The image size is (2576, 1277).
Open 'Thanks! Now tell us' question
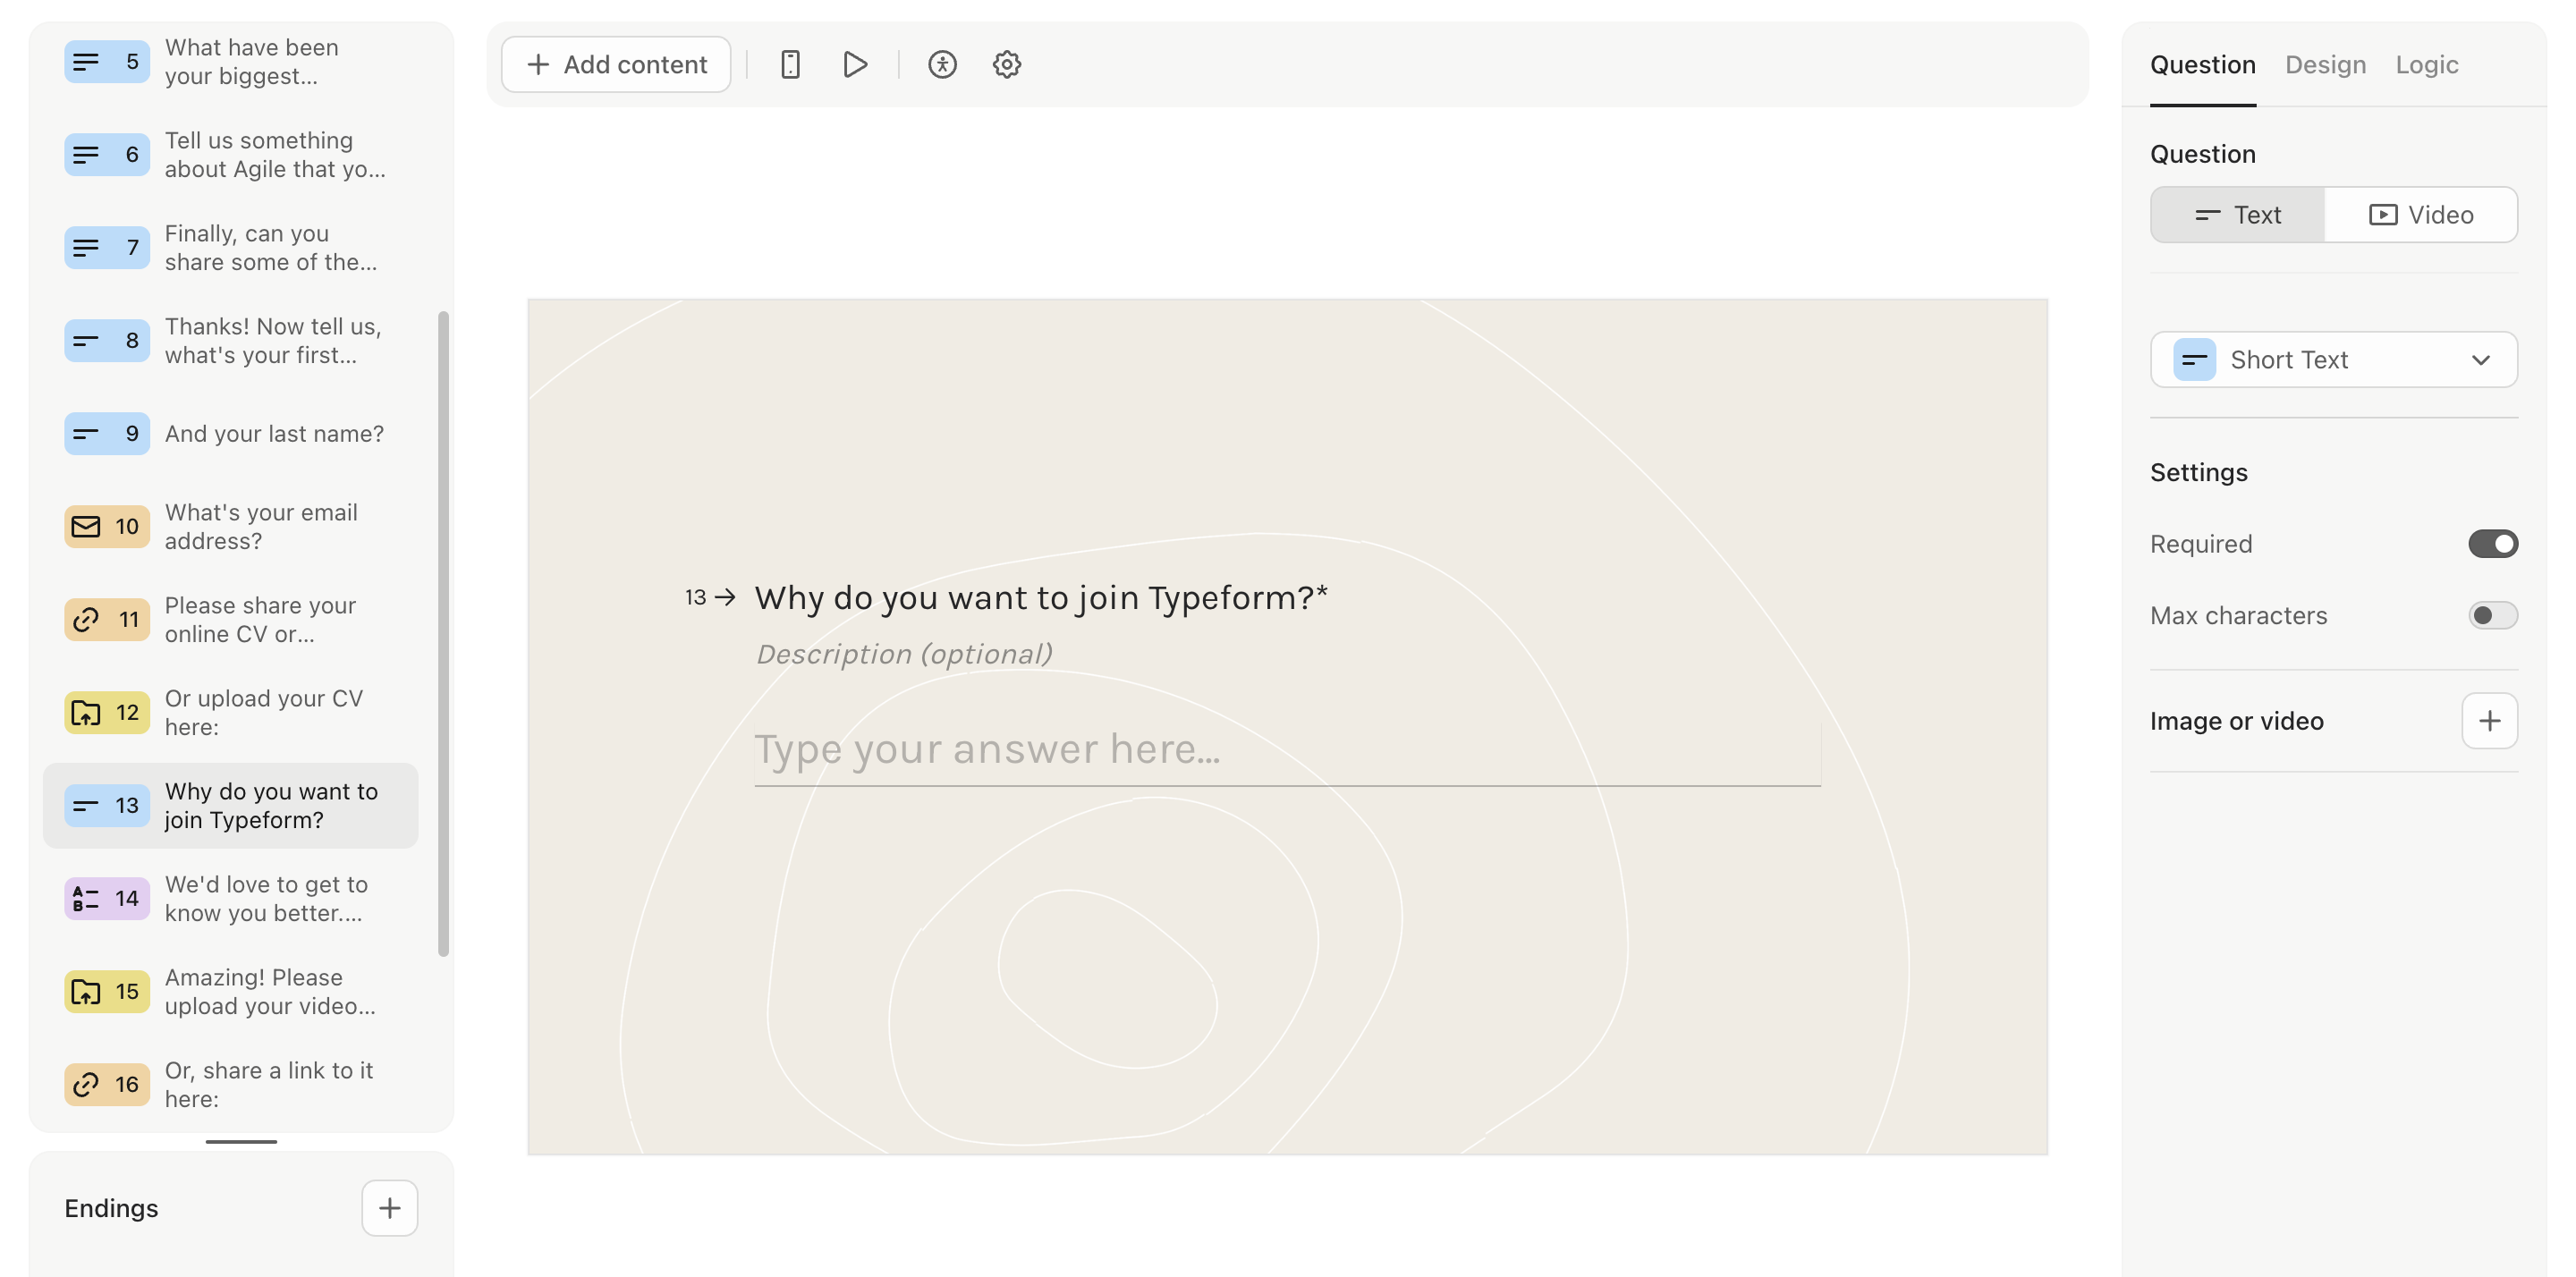[273, 341]
